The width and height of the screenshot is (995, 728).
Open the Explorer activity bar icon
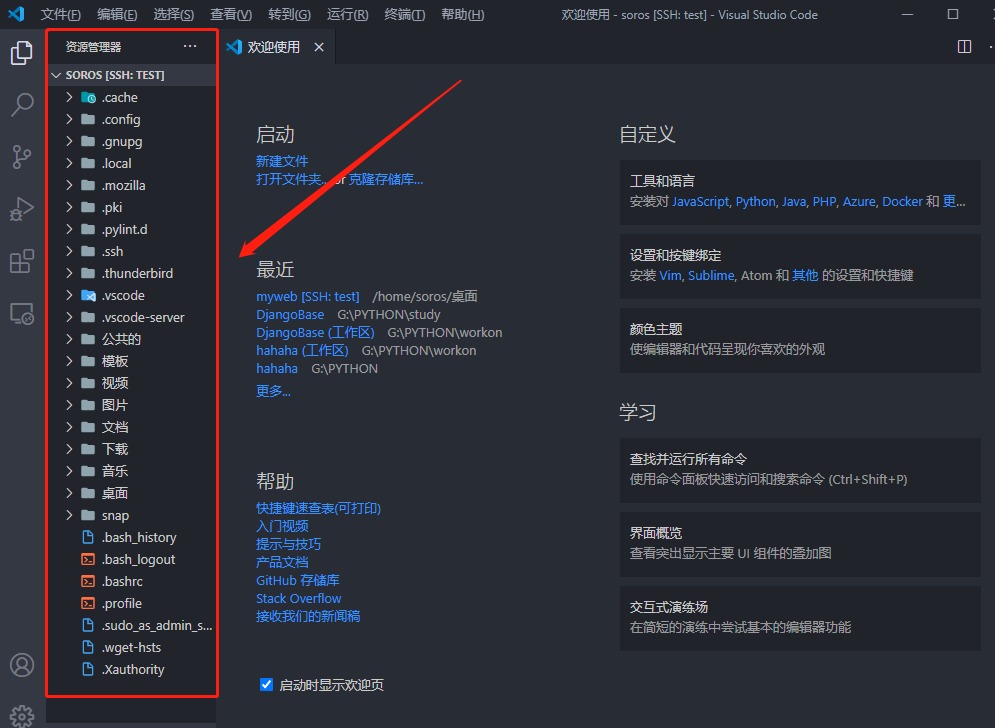[x=22, y=53]
